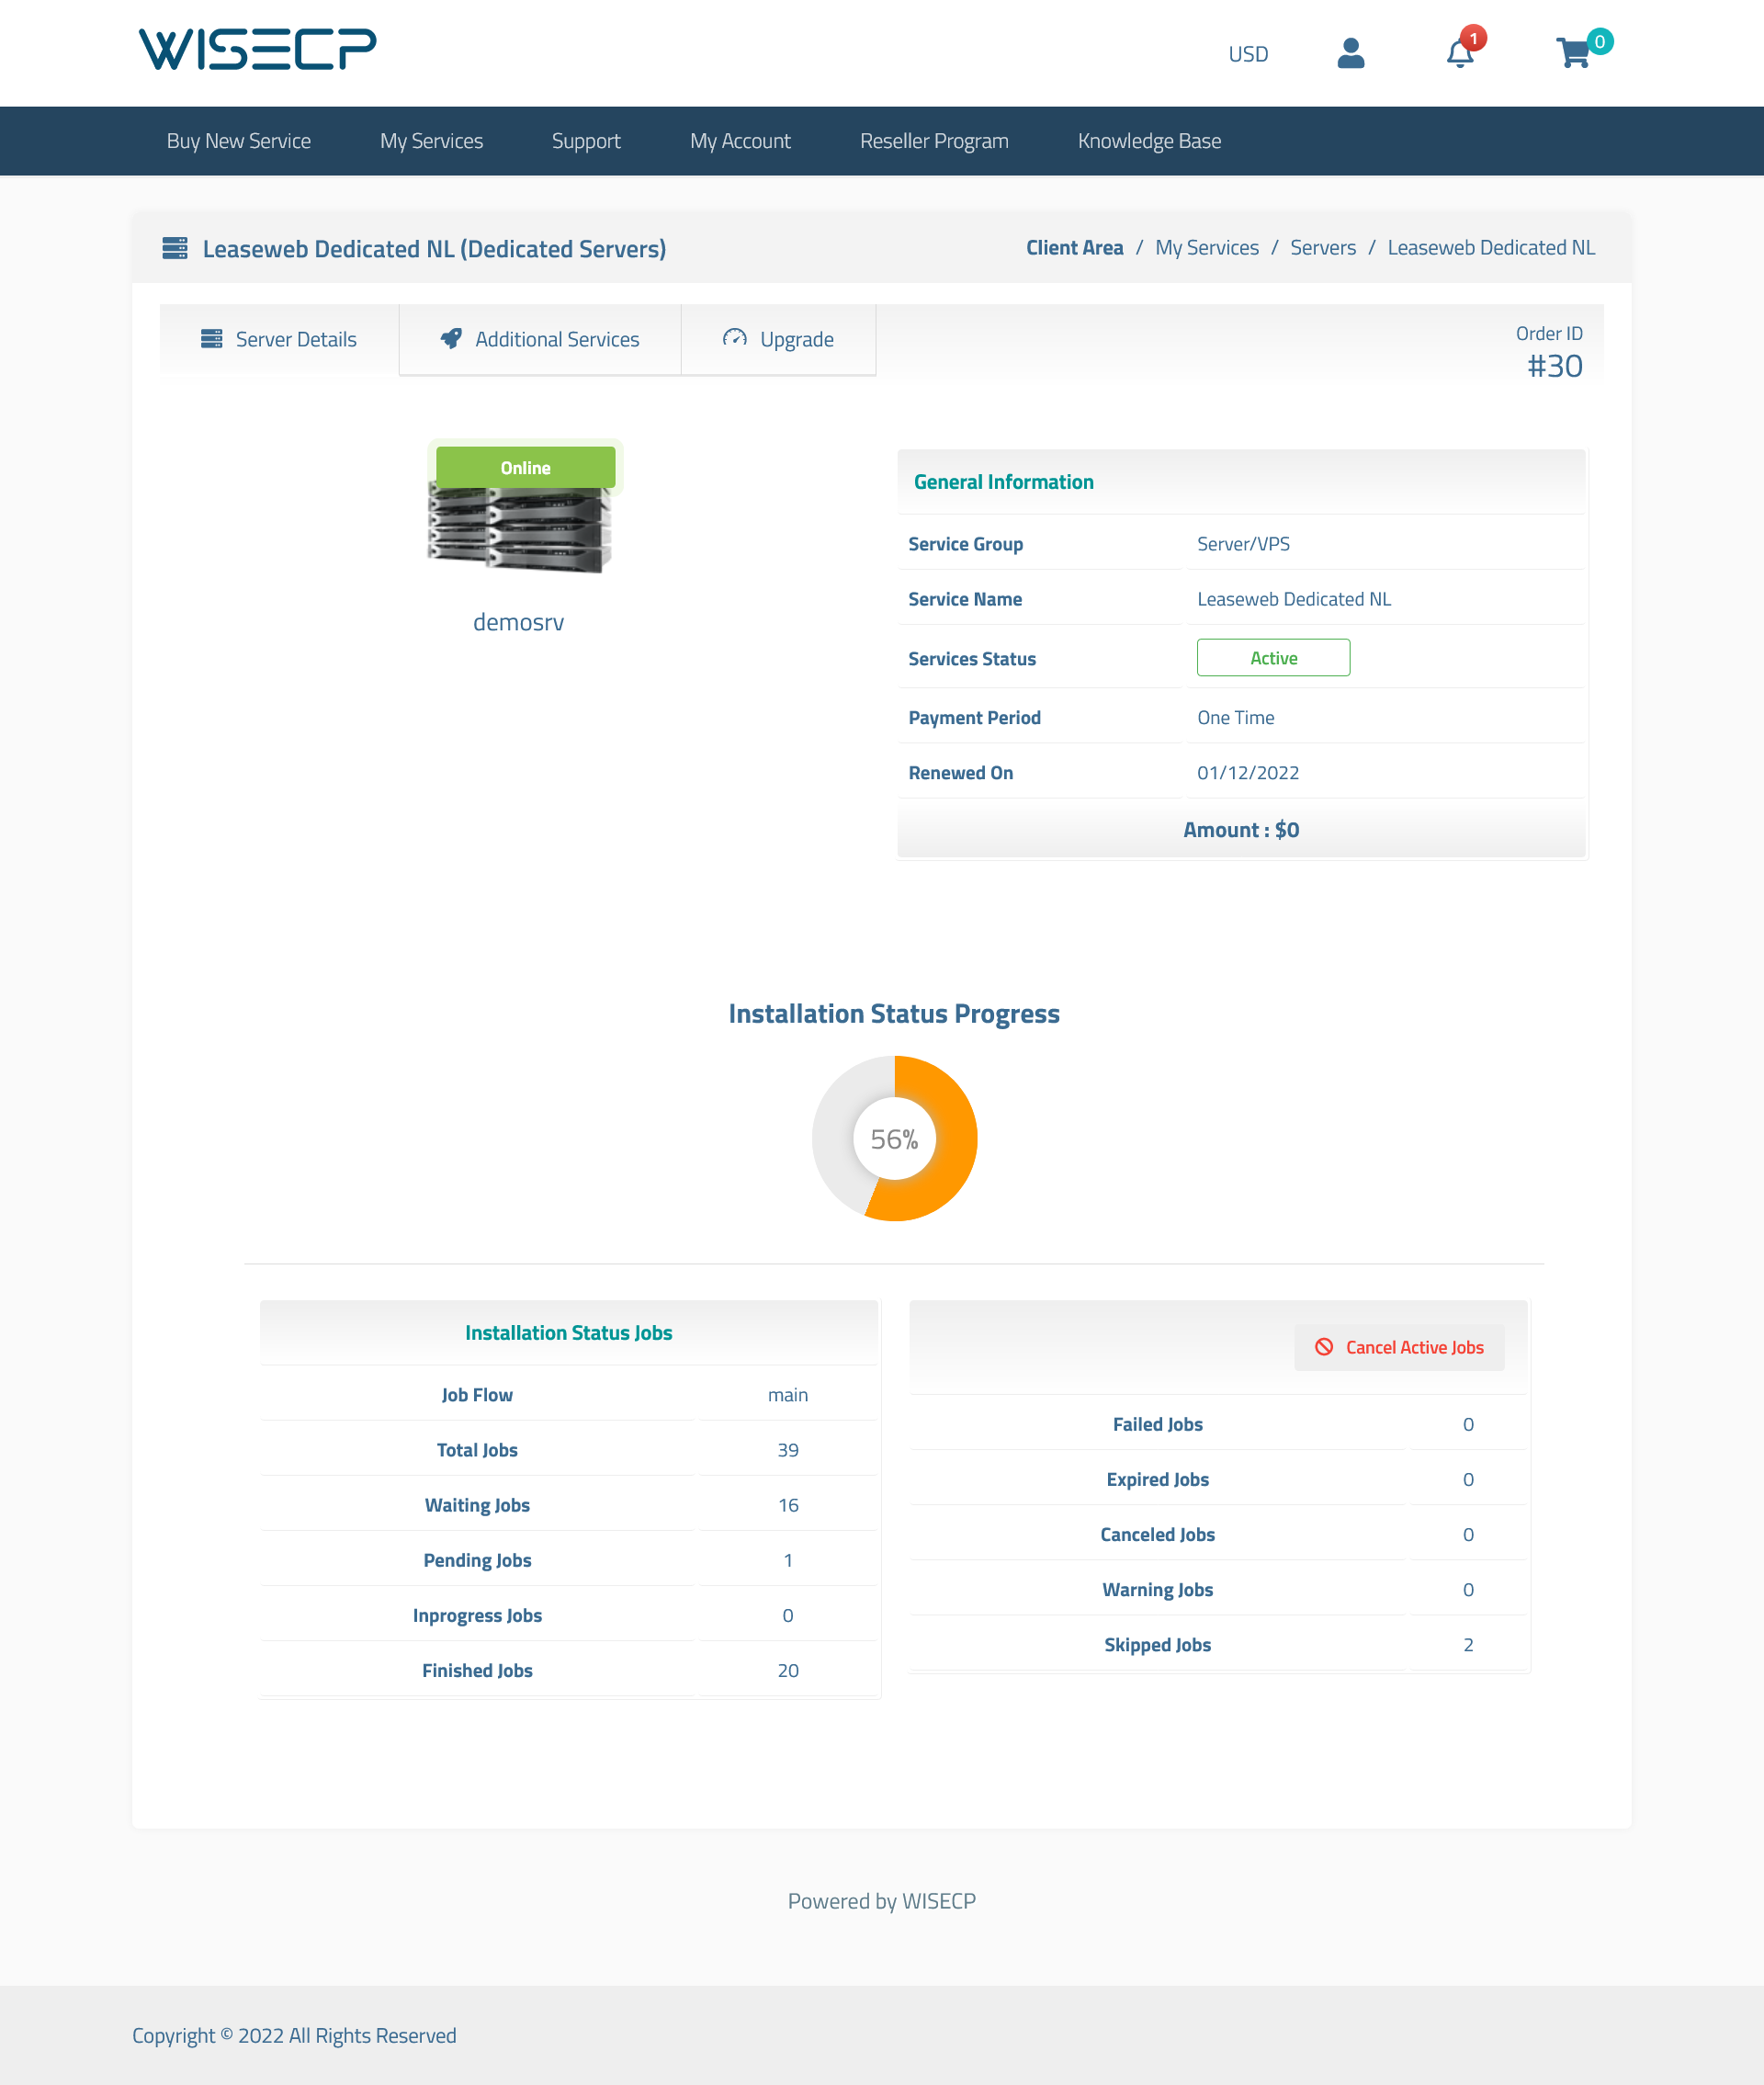Viewport: 1764px width, 2085px height.
Task: Click the 01/12/2022 renewed date
Action: pos(1248,772)
